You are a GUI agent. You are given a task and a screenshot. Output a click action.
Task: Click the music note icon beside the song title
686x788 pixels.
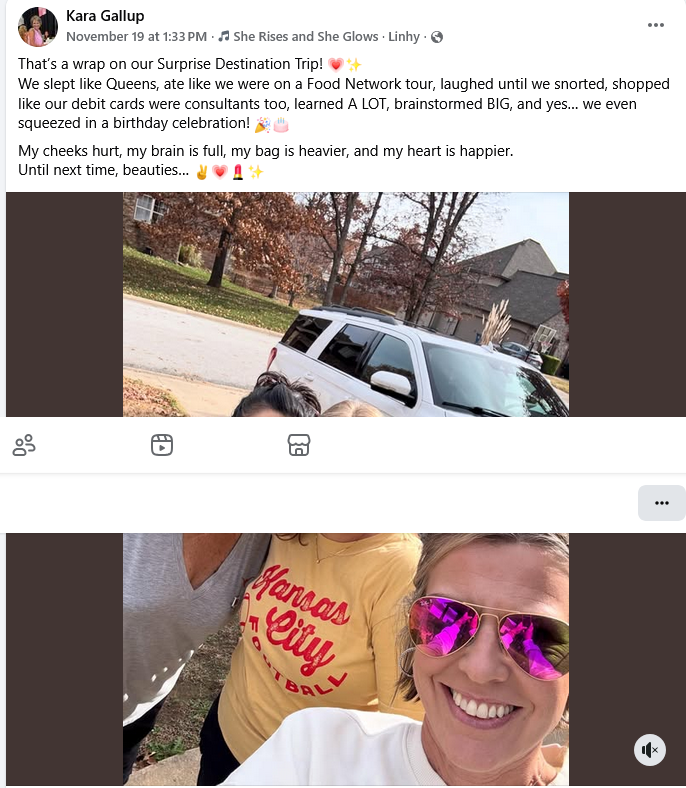tap(224, 37)
